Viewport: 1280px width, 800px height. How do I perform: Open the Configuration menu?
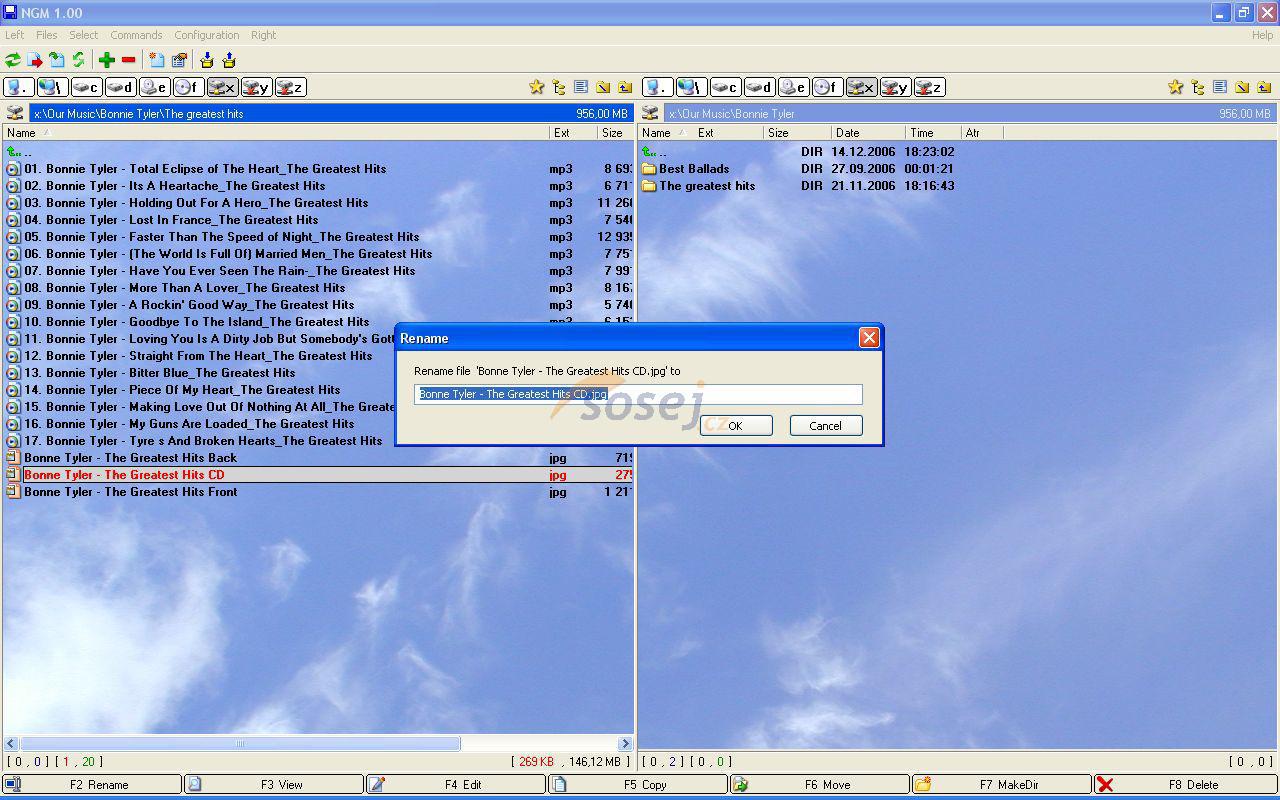pyautogui.click(x=207, y=35)
